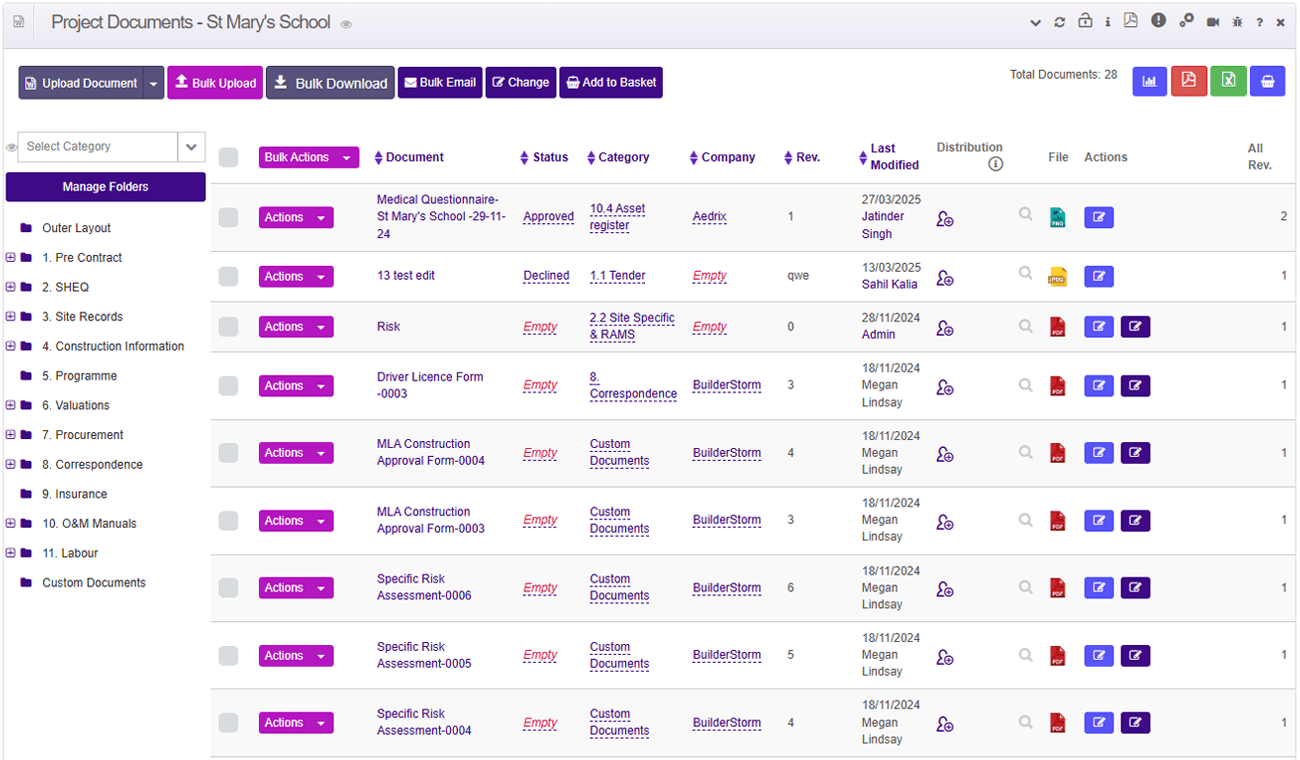Click the Manage Folders button
The height and width of the screenshot is (760, 1300).
coord(105,187)
